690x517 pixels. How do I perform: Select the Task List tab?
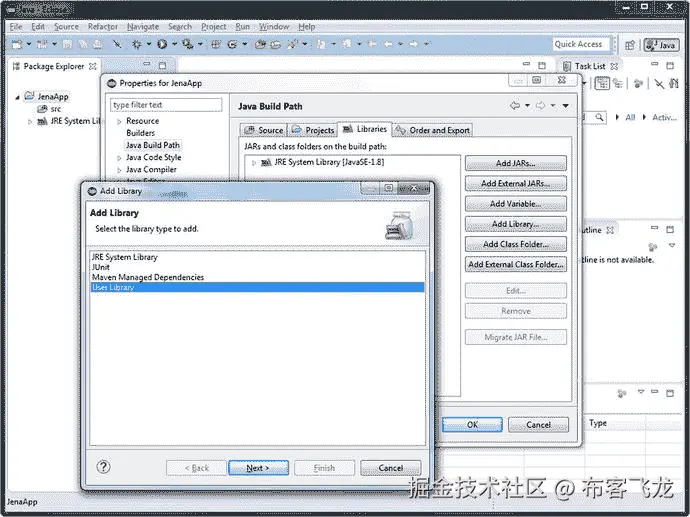(590, 66)
